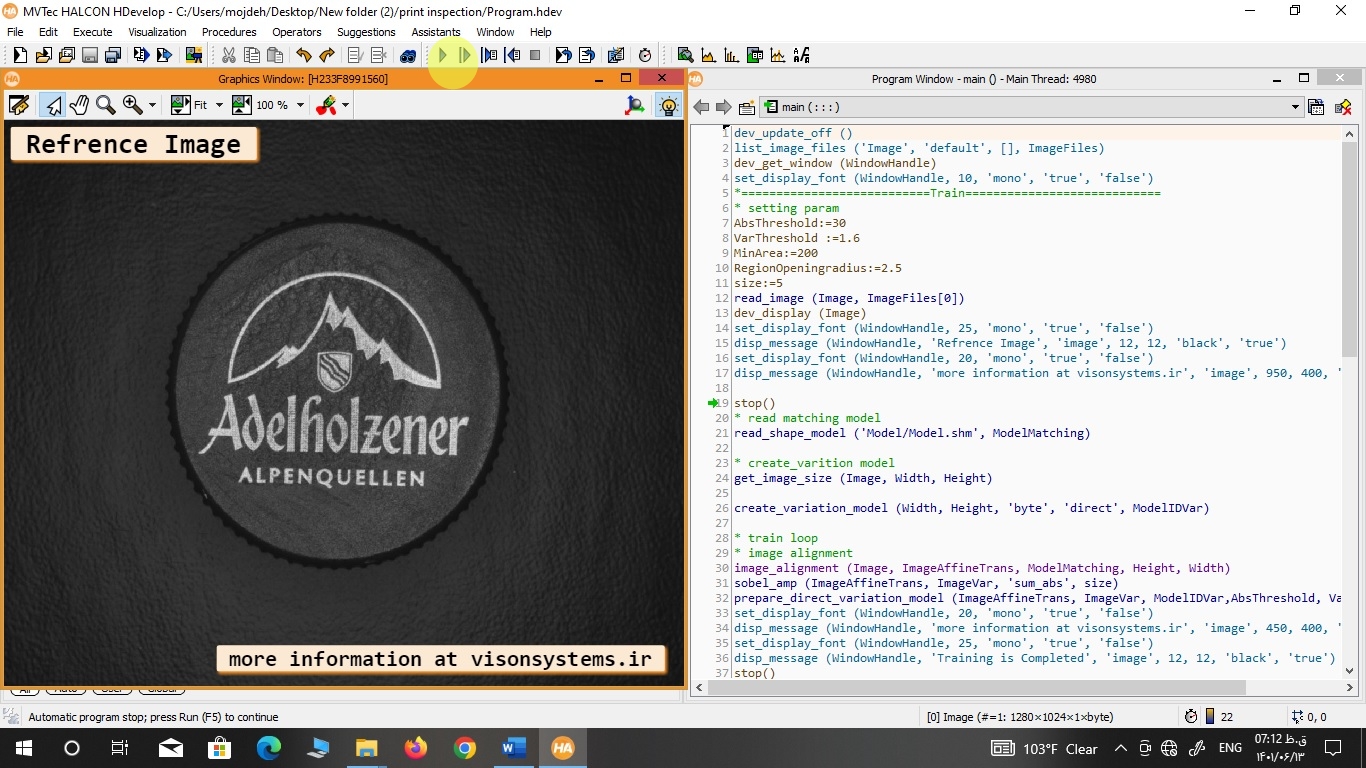Click the Back arrow in Program Window

click(x=701, y=107)
